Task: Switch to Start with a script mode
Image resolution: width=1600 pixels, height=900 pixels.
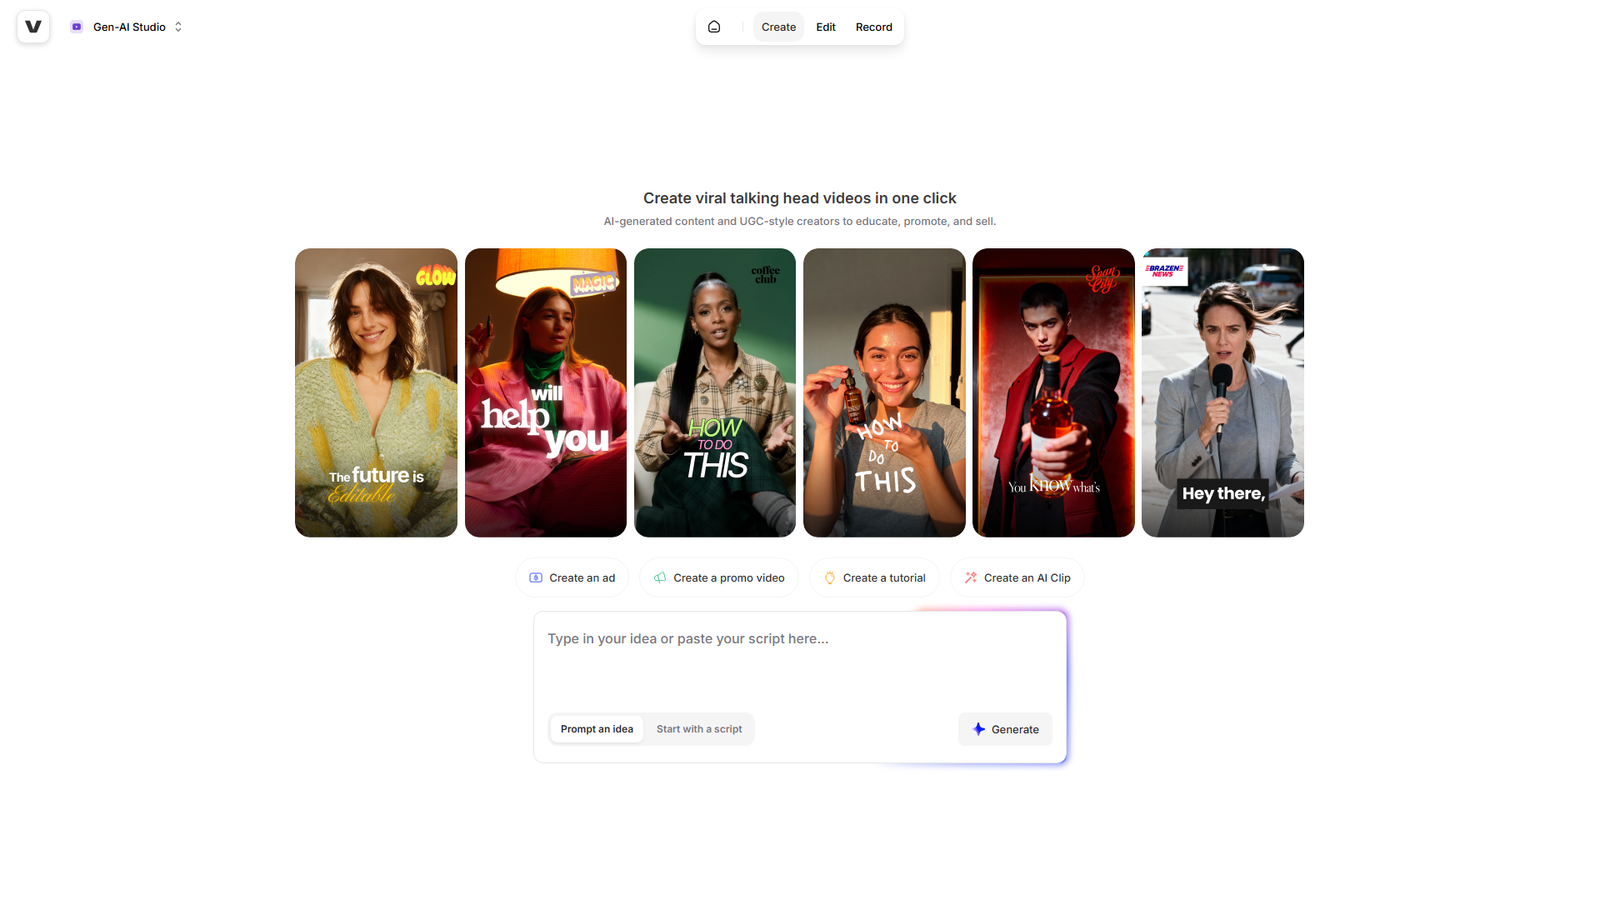Action: click(699, 729)
